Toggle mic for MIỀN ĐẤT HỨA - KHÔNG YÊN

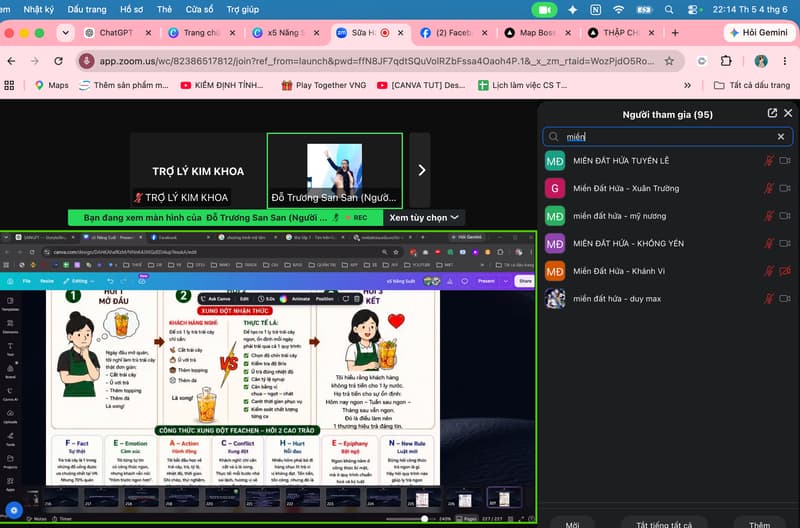768,243
